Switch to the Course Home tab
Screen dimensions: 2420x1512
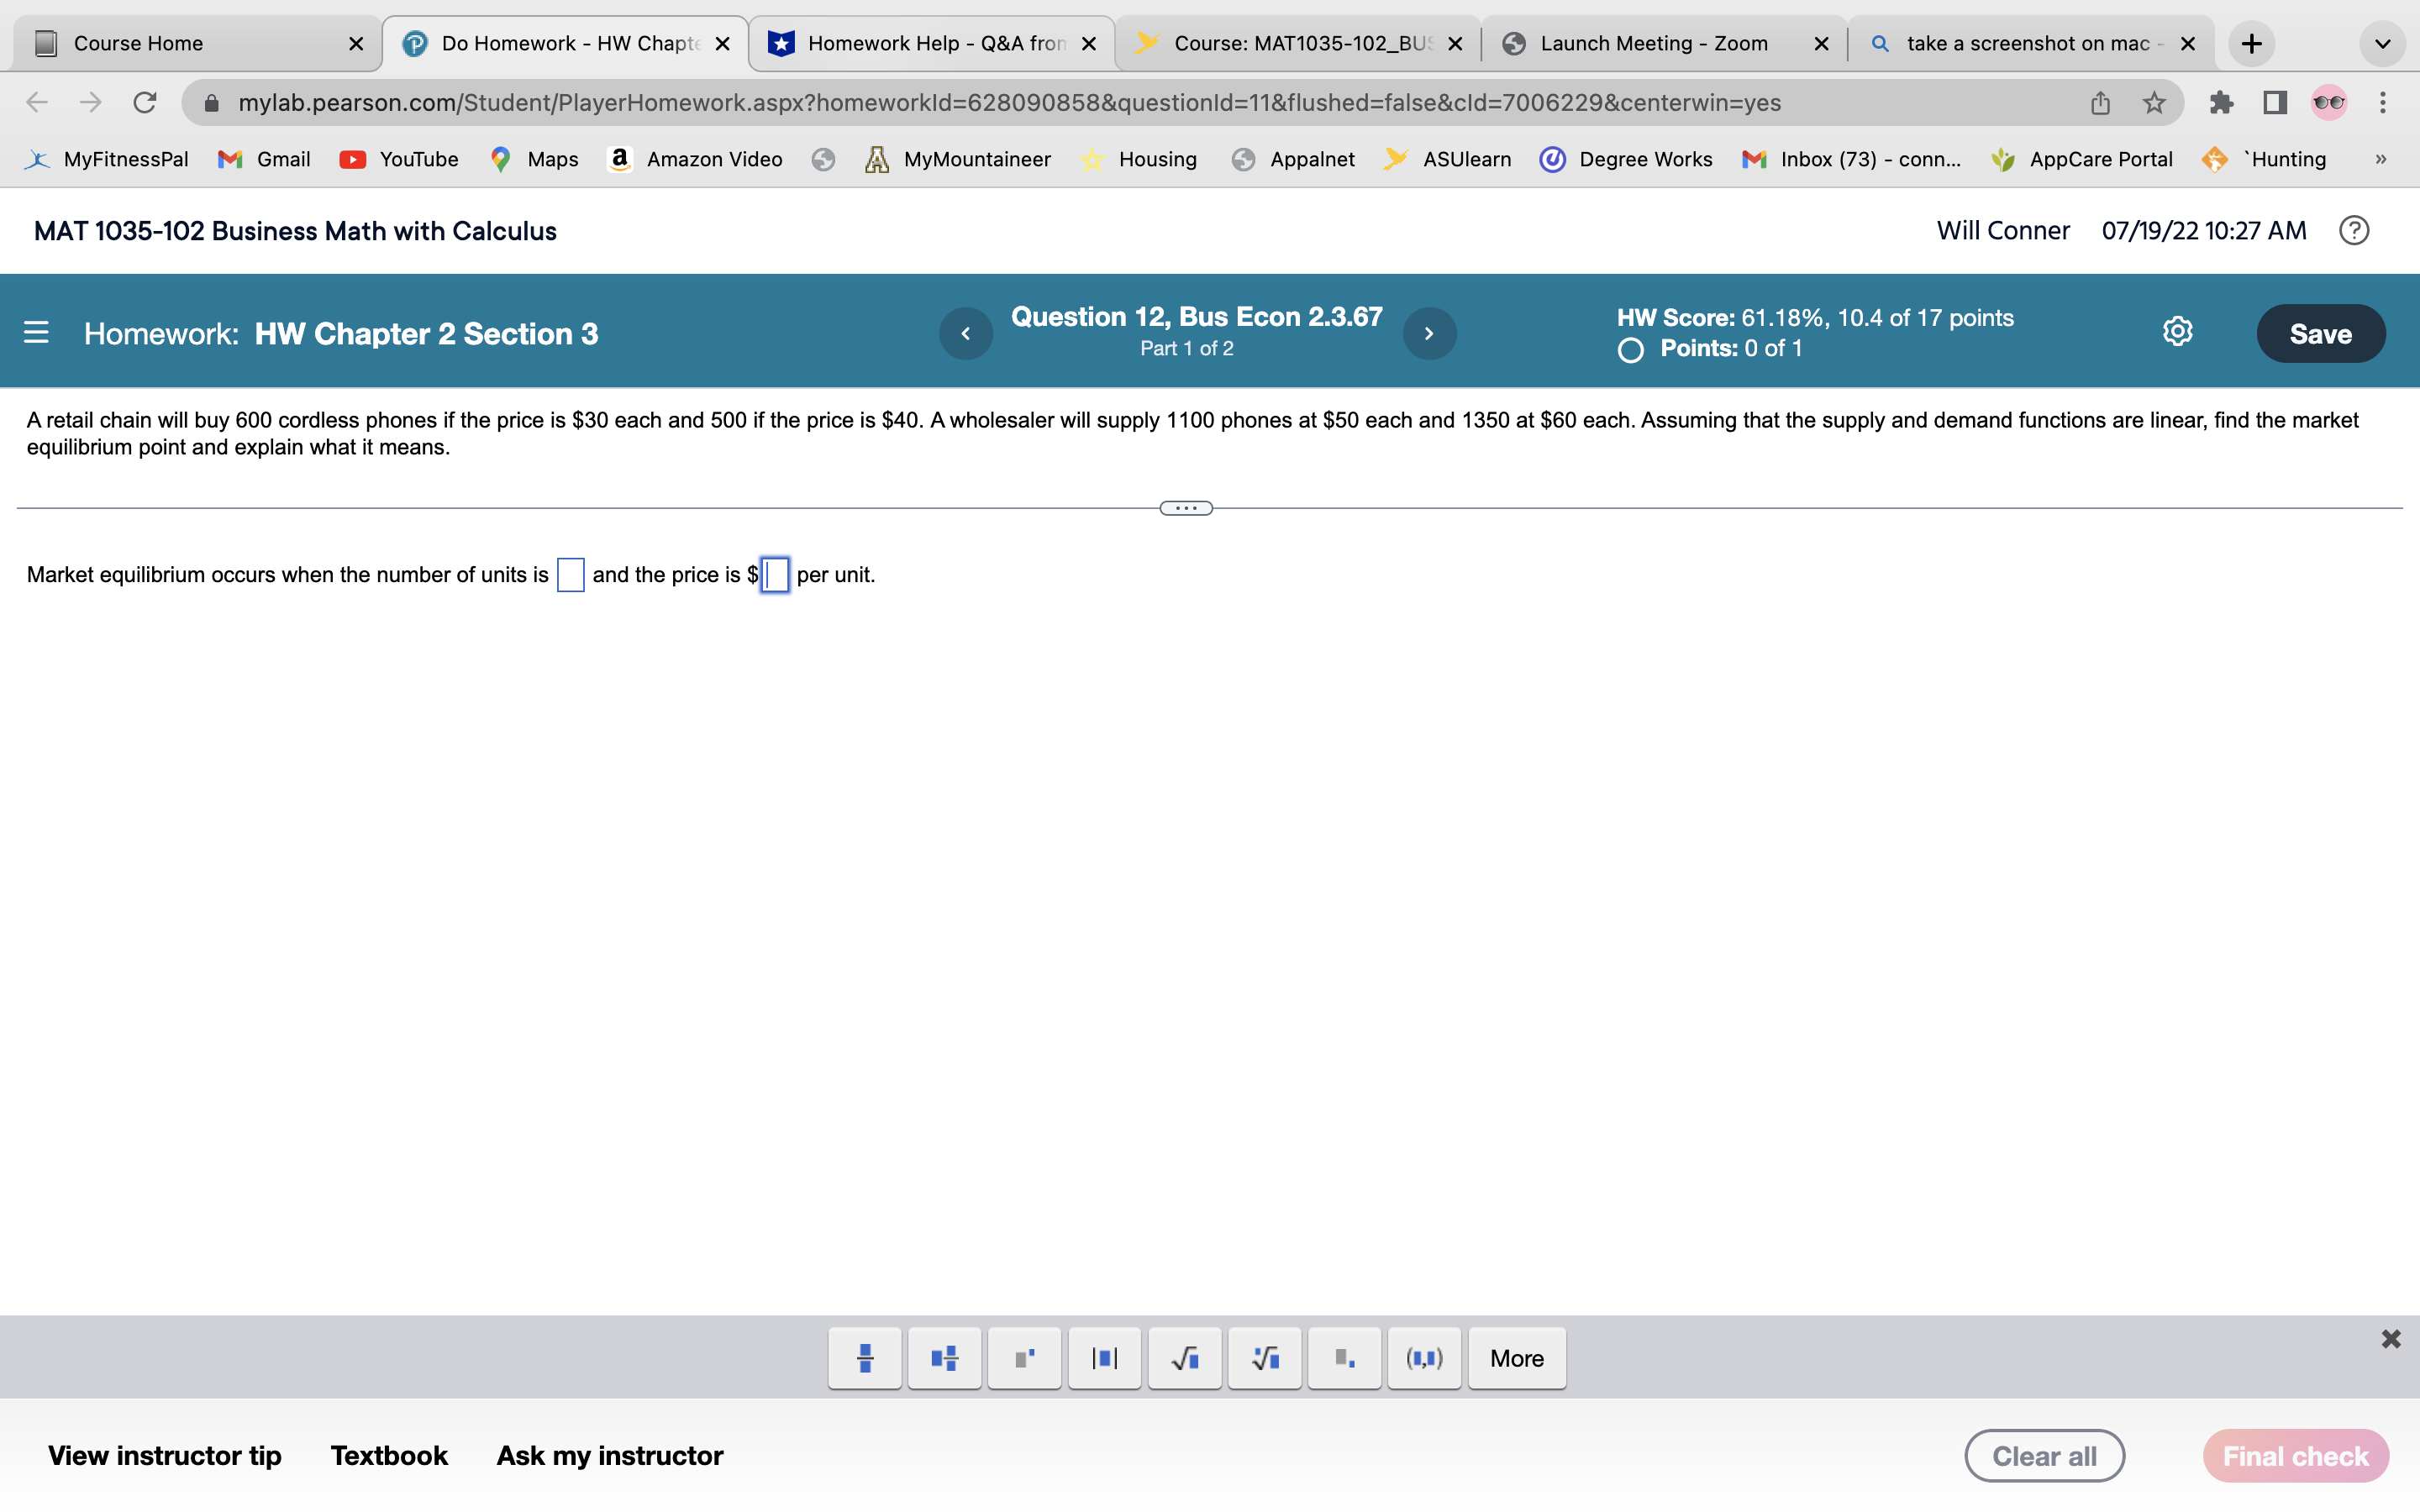pos(190,43)
